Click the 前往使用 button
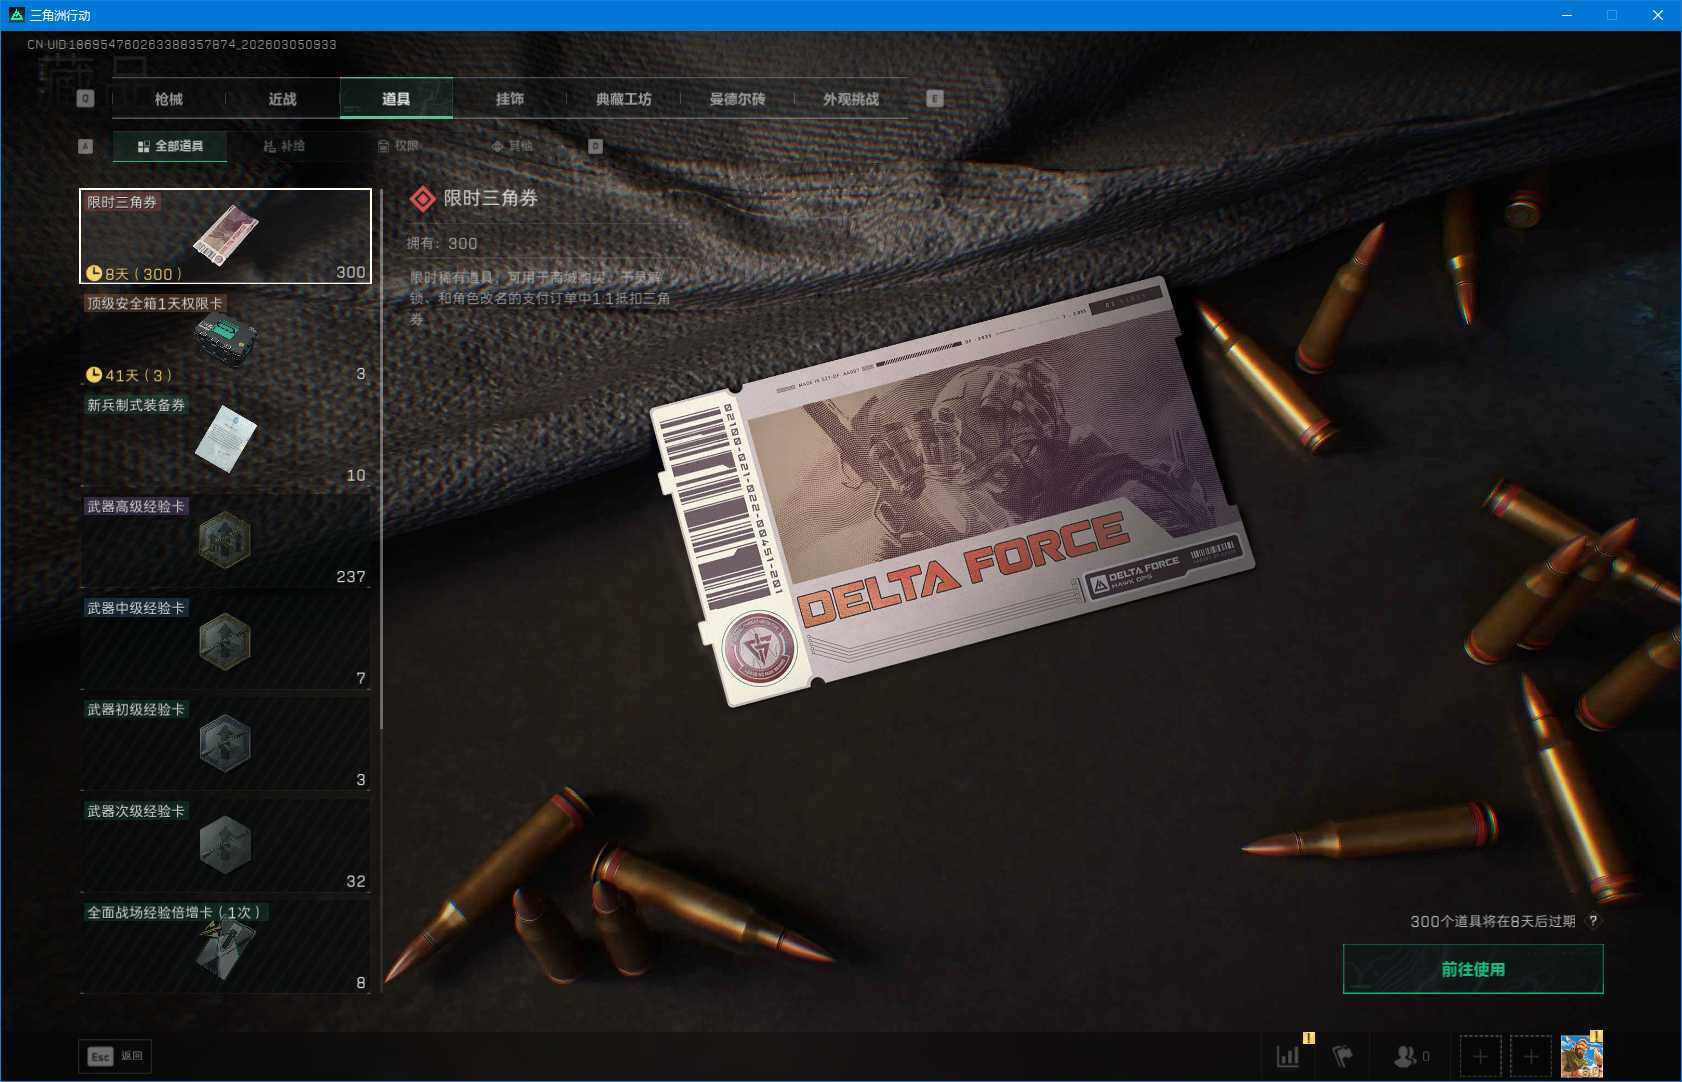The image size is (1682, 1082). click(x=1472, y=969)
